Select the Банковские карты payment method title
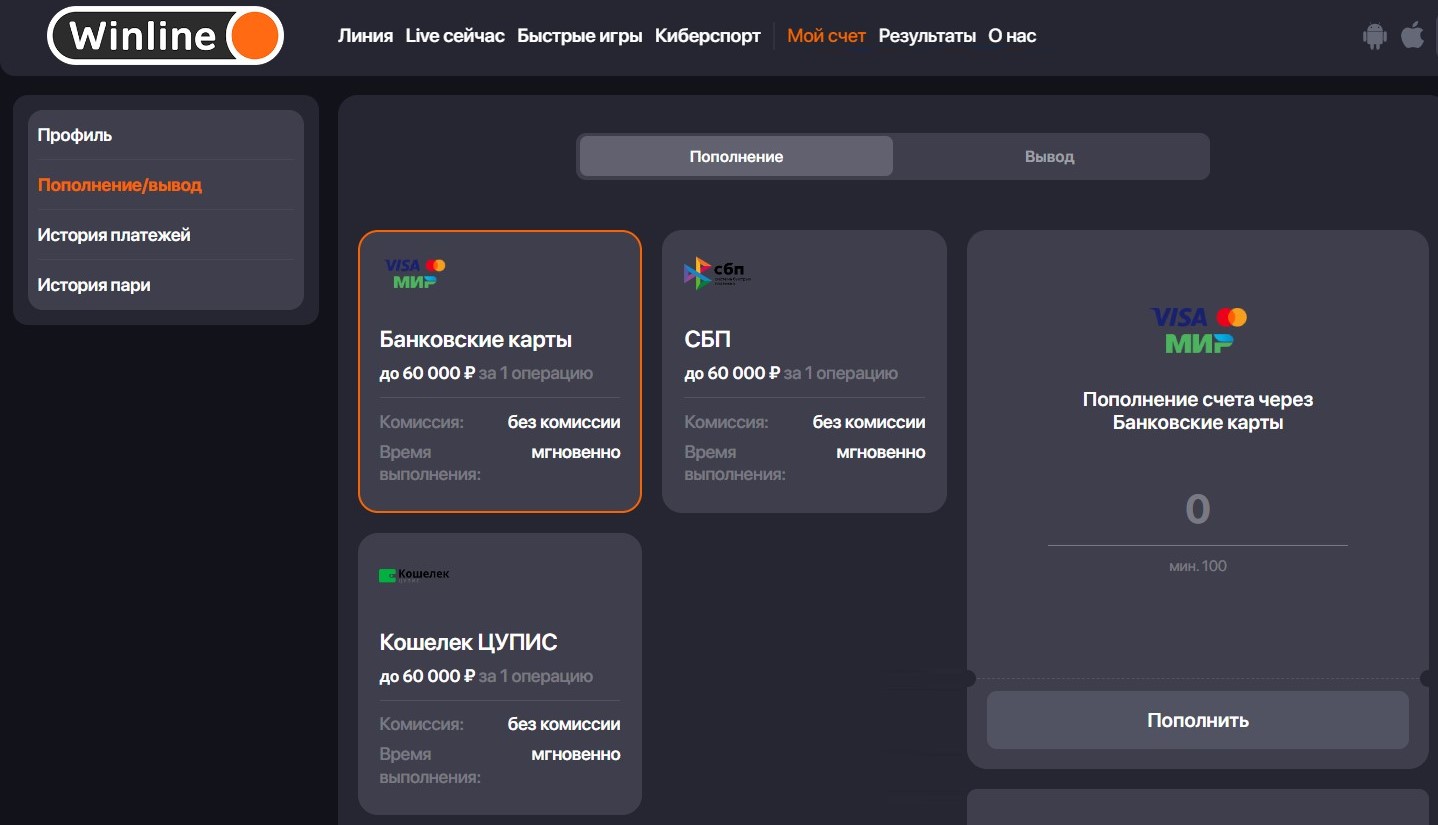Viewport: 1438px width, 825px height. coord(476,340)
